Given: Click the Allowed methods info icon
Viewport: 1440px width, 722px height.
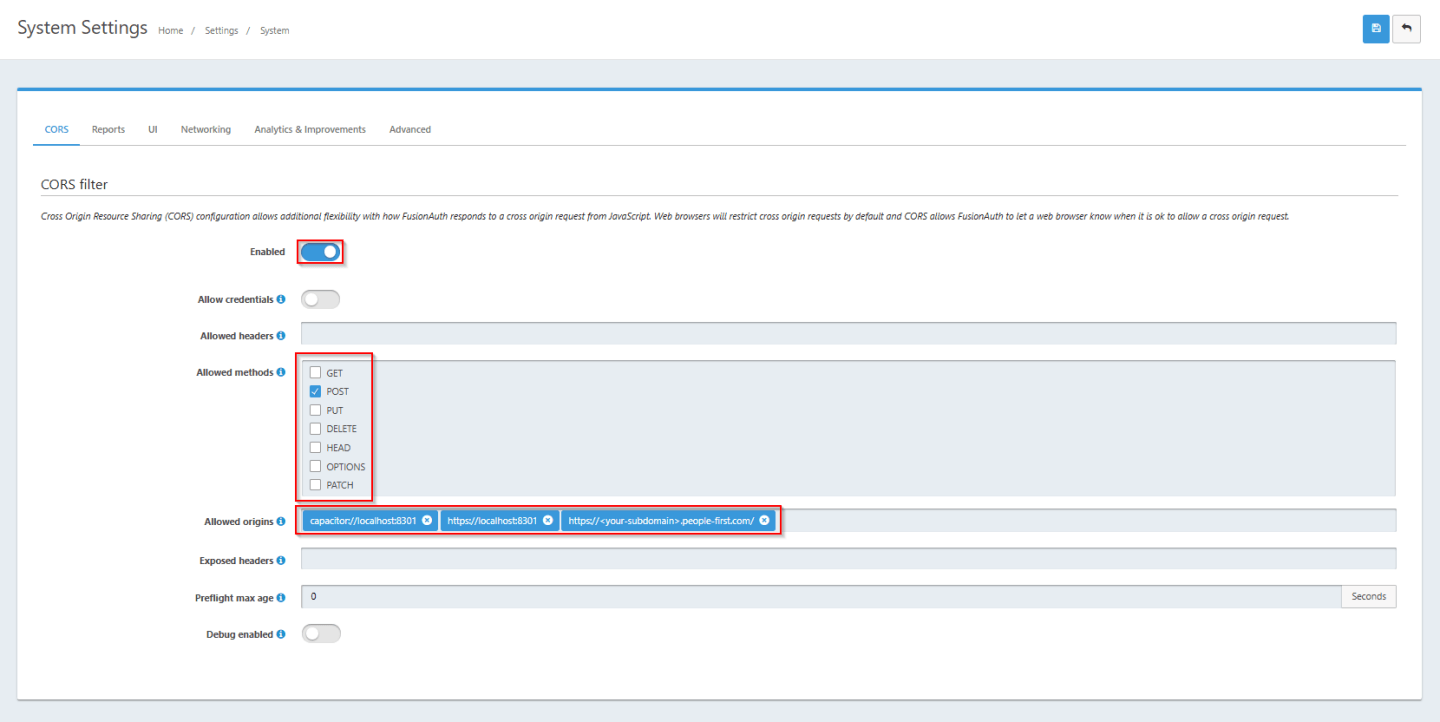Looking at the screenshot, I should pos(281,371).
